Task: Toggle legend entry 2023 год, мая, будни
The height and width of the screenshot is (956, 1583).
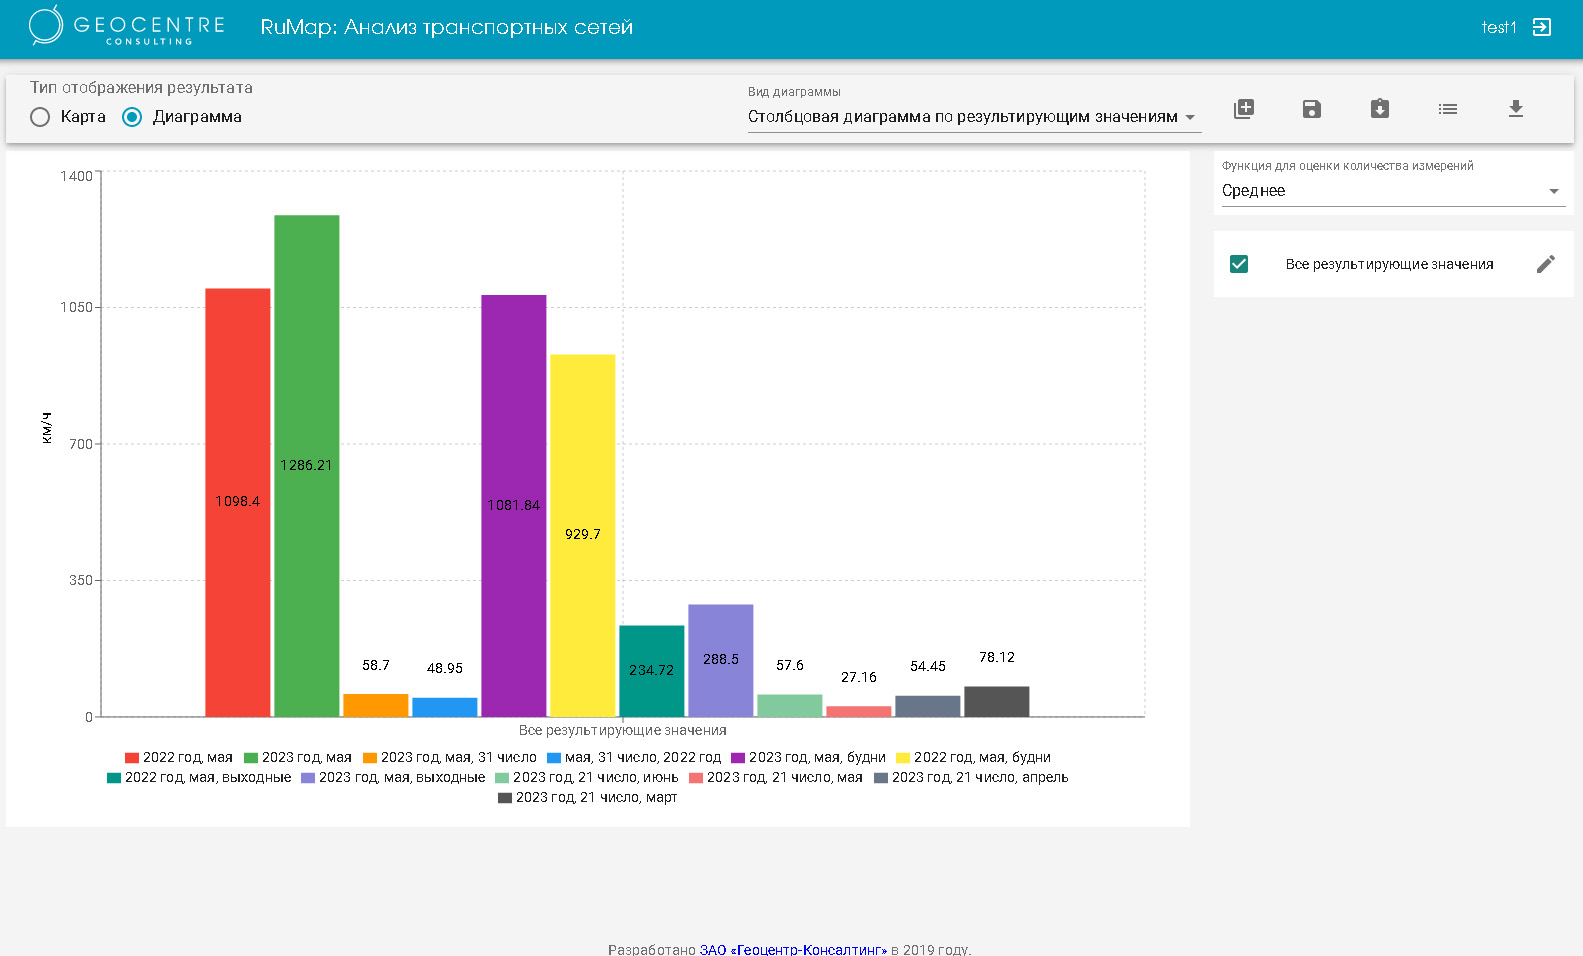Action: click(x=808, y=758)
